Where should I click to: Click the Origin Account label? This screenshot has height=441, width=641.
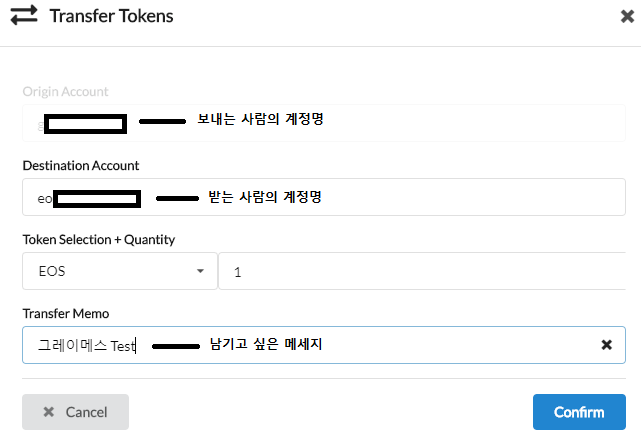65,92
